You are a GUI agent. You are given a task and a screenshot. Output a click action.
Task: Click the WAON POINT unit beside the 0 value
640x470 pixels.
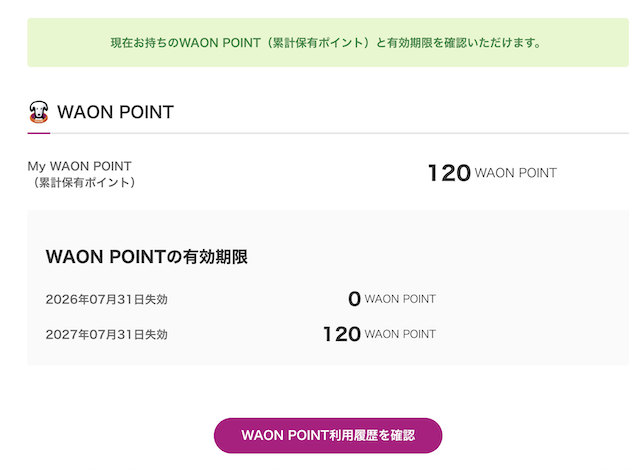click(x=400, y=299)
